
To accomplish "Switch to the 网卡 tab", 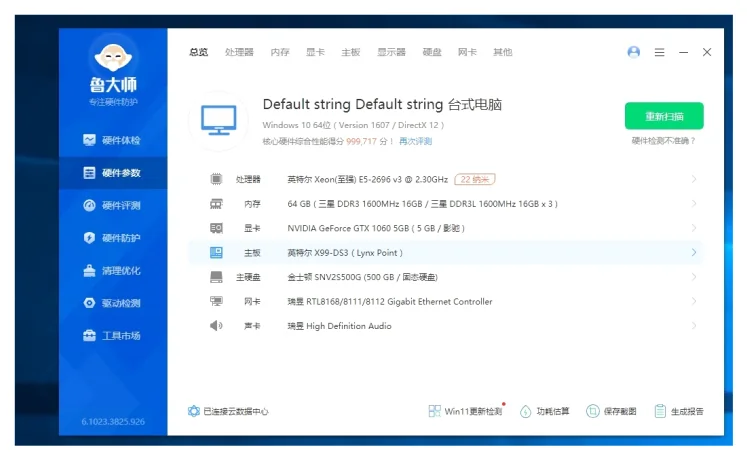I will click(x=467, y=52).
